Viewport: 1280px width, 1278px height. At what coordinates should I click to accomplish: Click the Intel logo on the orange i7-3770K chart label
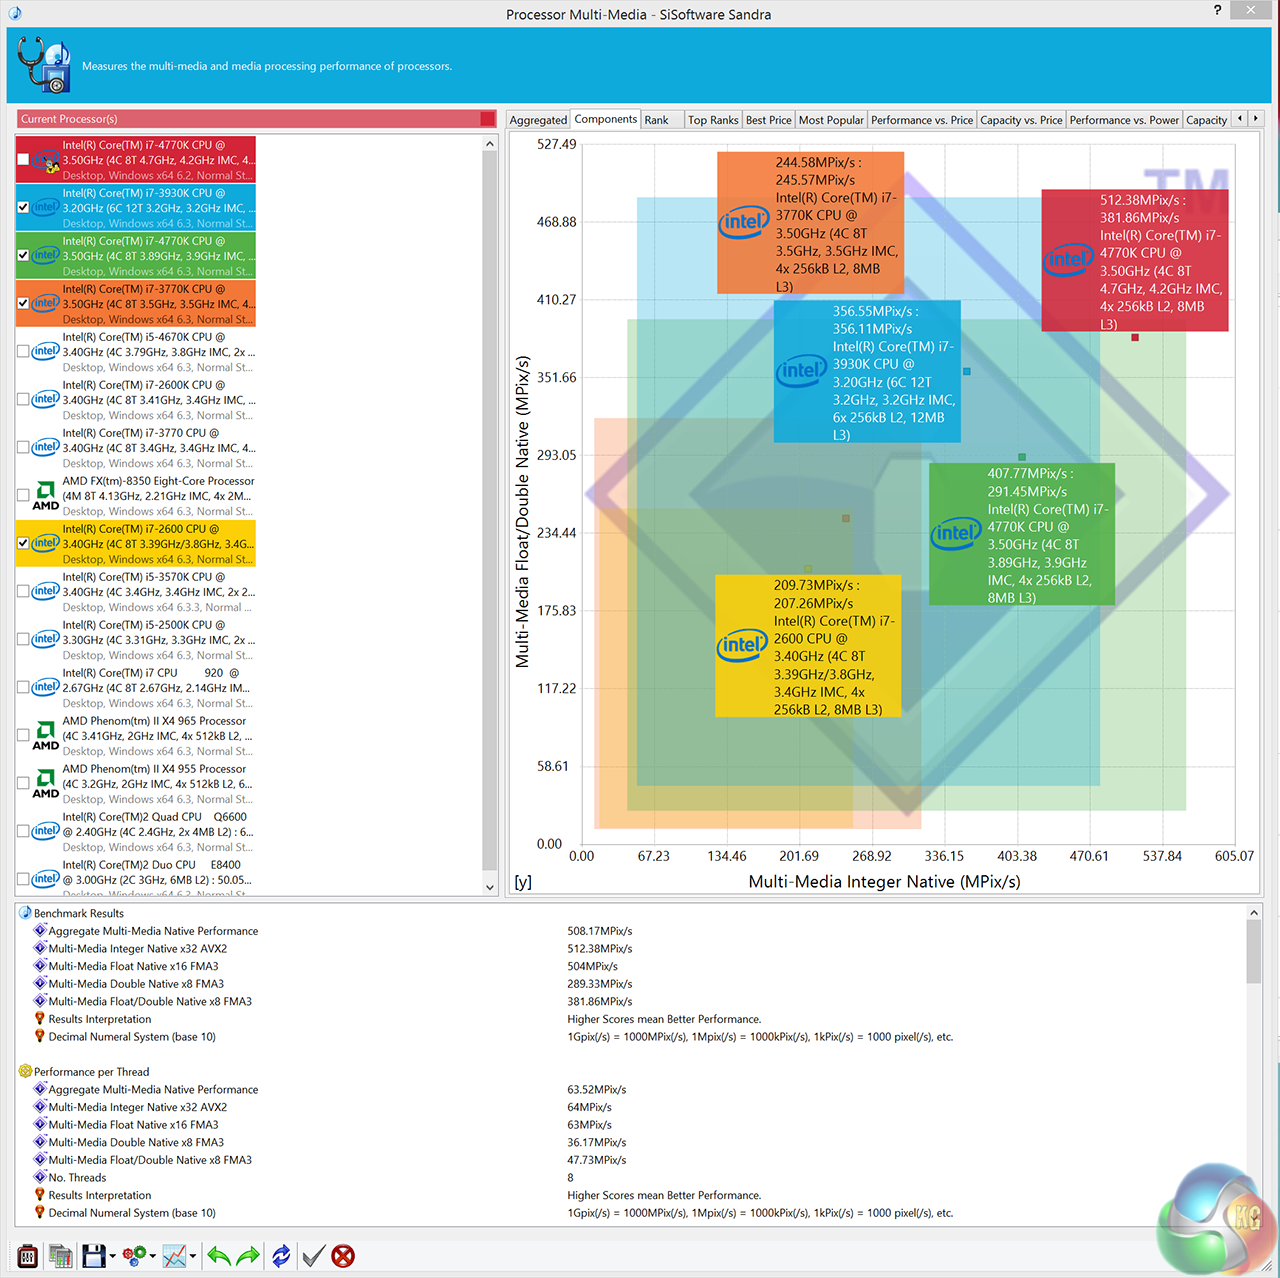tap(743, 222)
